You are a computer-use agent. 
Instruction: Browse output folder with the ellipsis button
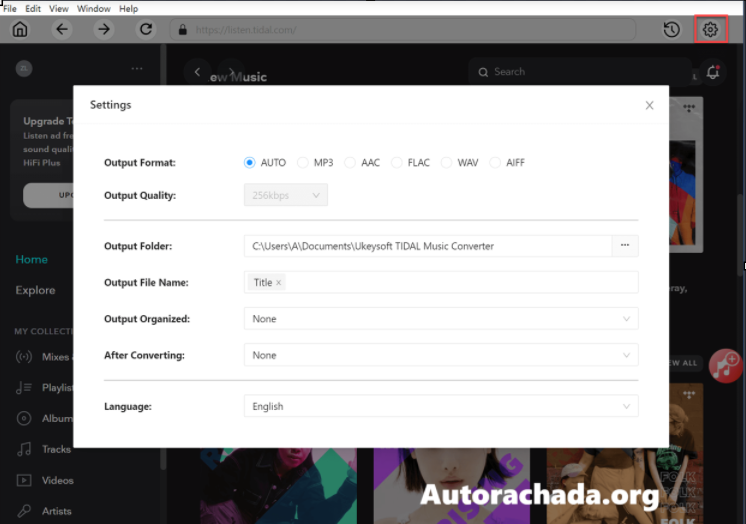click(625, 245)
